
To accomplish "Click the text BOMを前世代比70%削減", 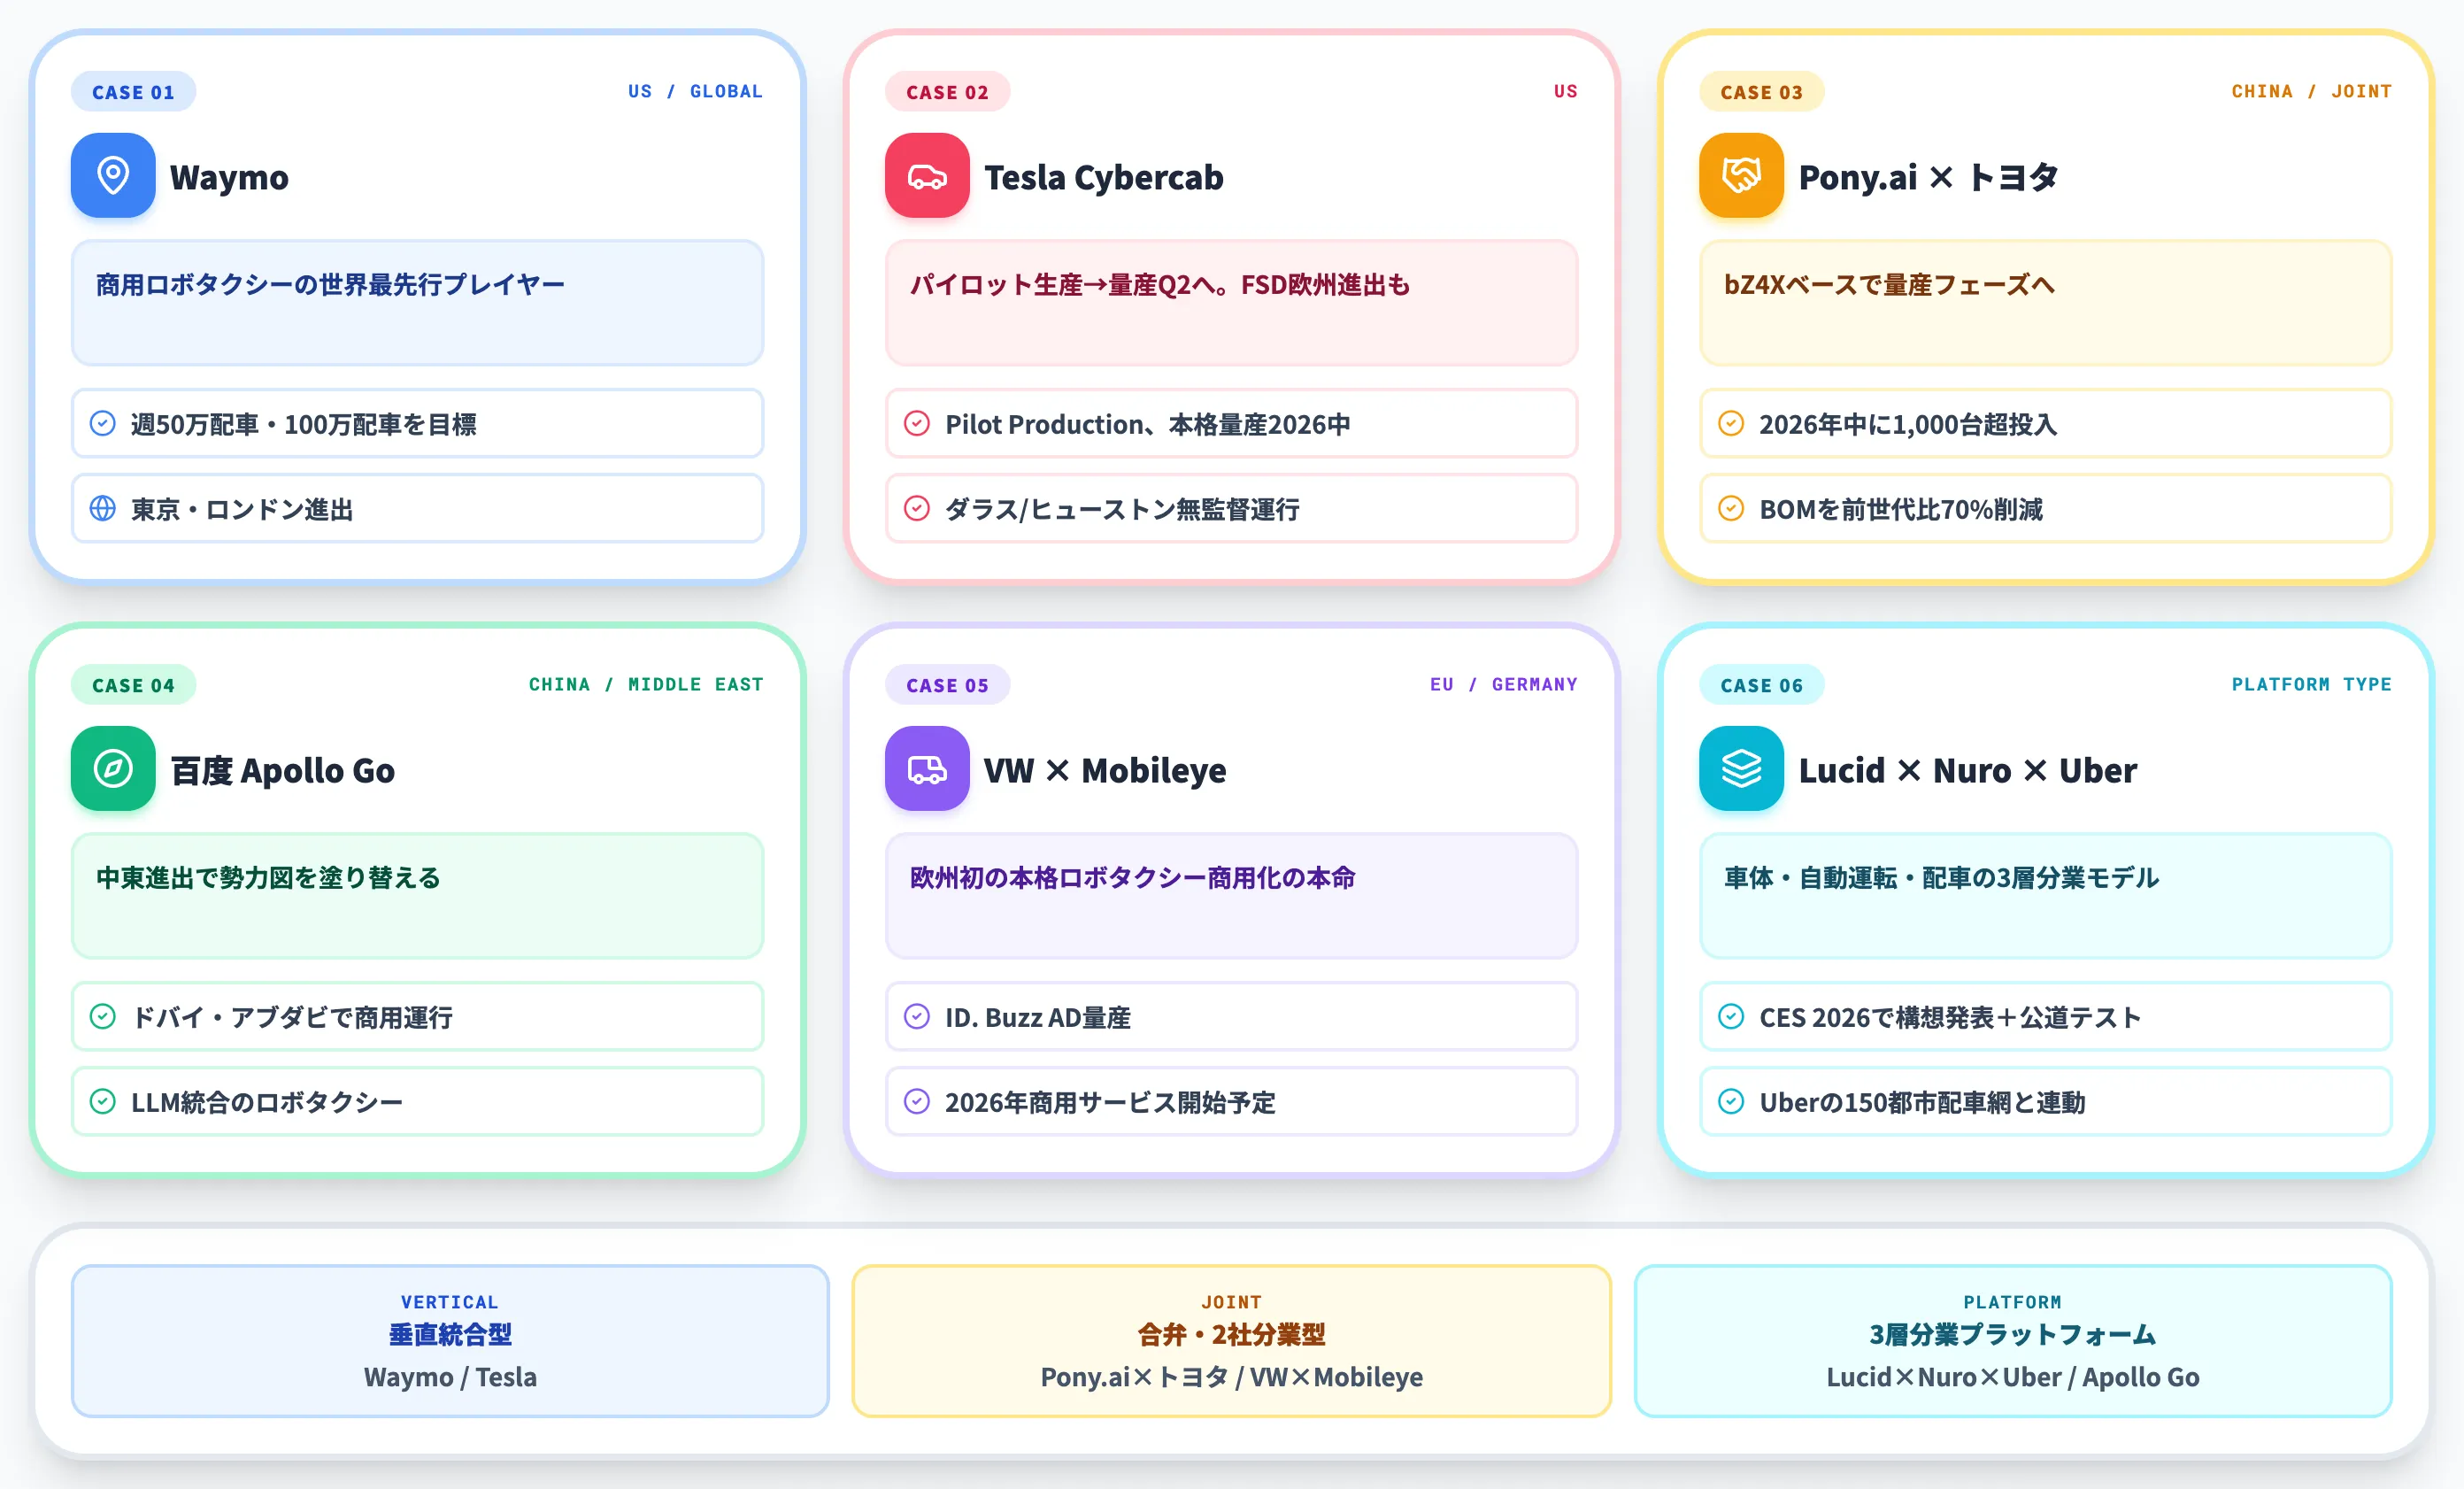I will (1900, 509).
